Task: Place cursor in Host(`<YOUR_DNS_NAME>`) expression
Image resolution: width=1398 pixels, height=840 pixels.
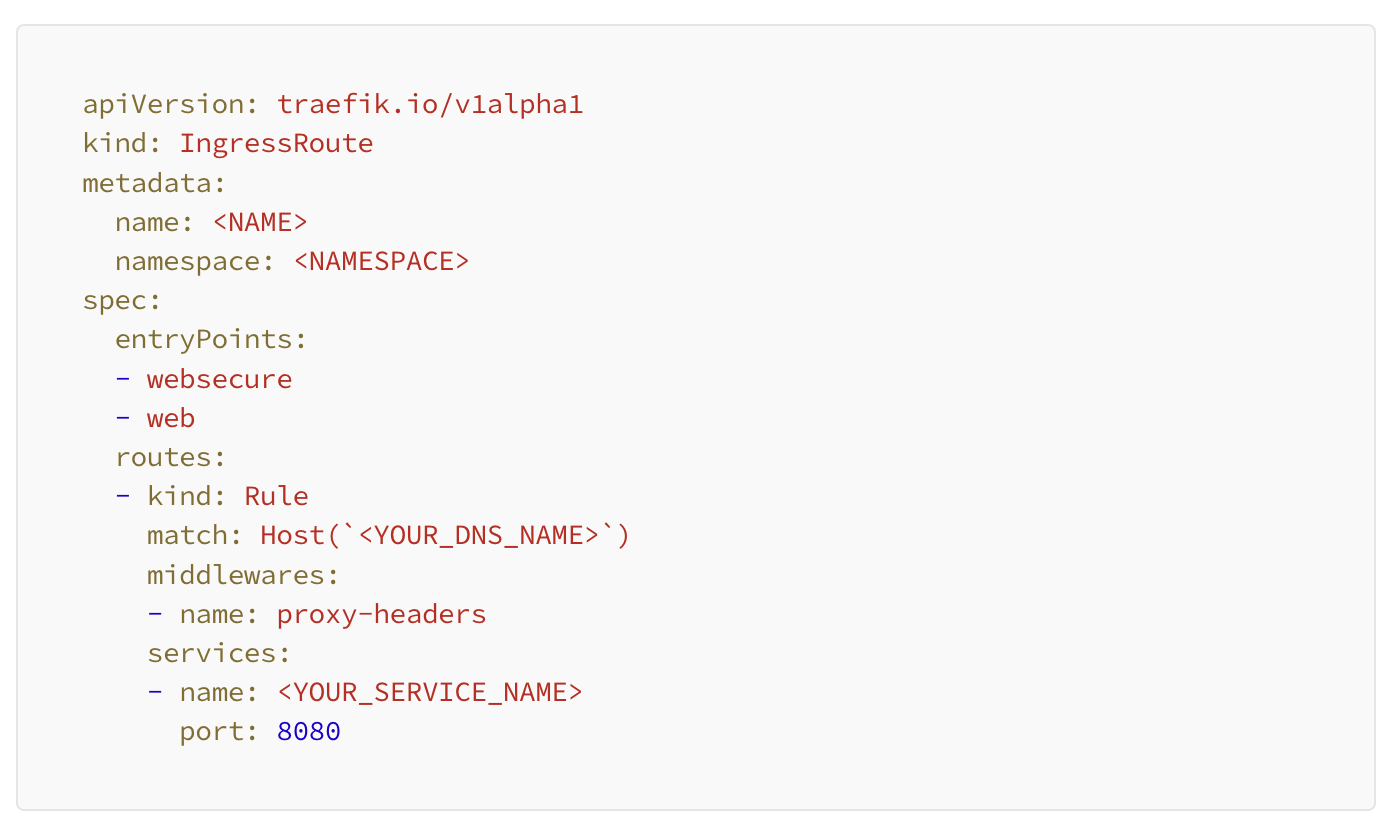Action: coord(445,535)
